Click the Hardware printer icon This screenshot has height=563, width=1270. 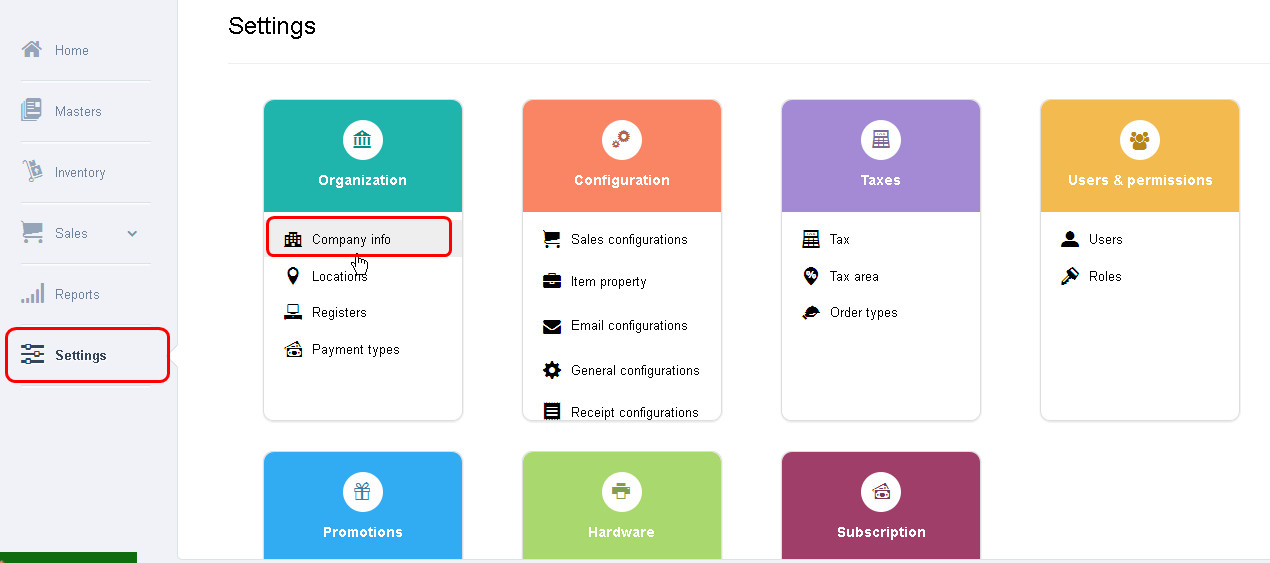pyautogui.click(x=621, y=492)
